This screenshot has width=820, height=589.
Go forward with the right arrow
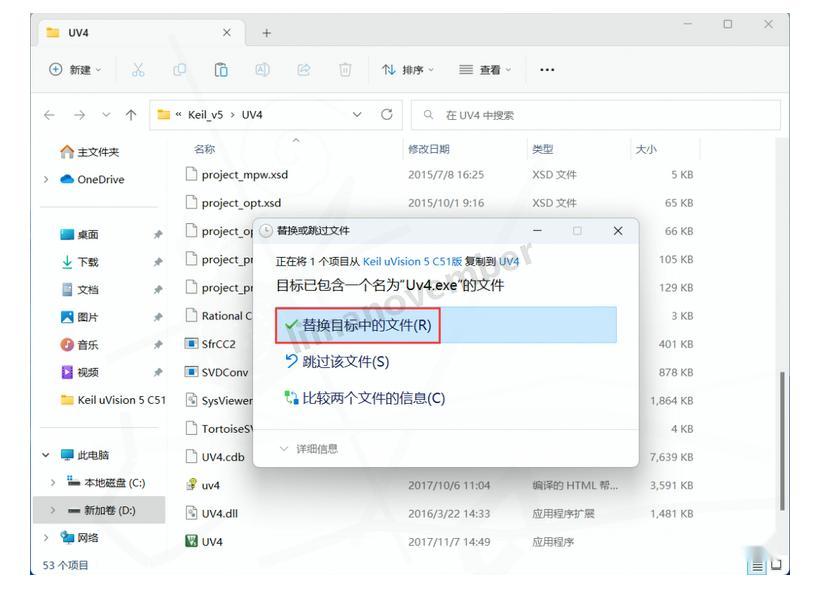(x=79, y=115)
